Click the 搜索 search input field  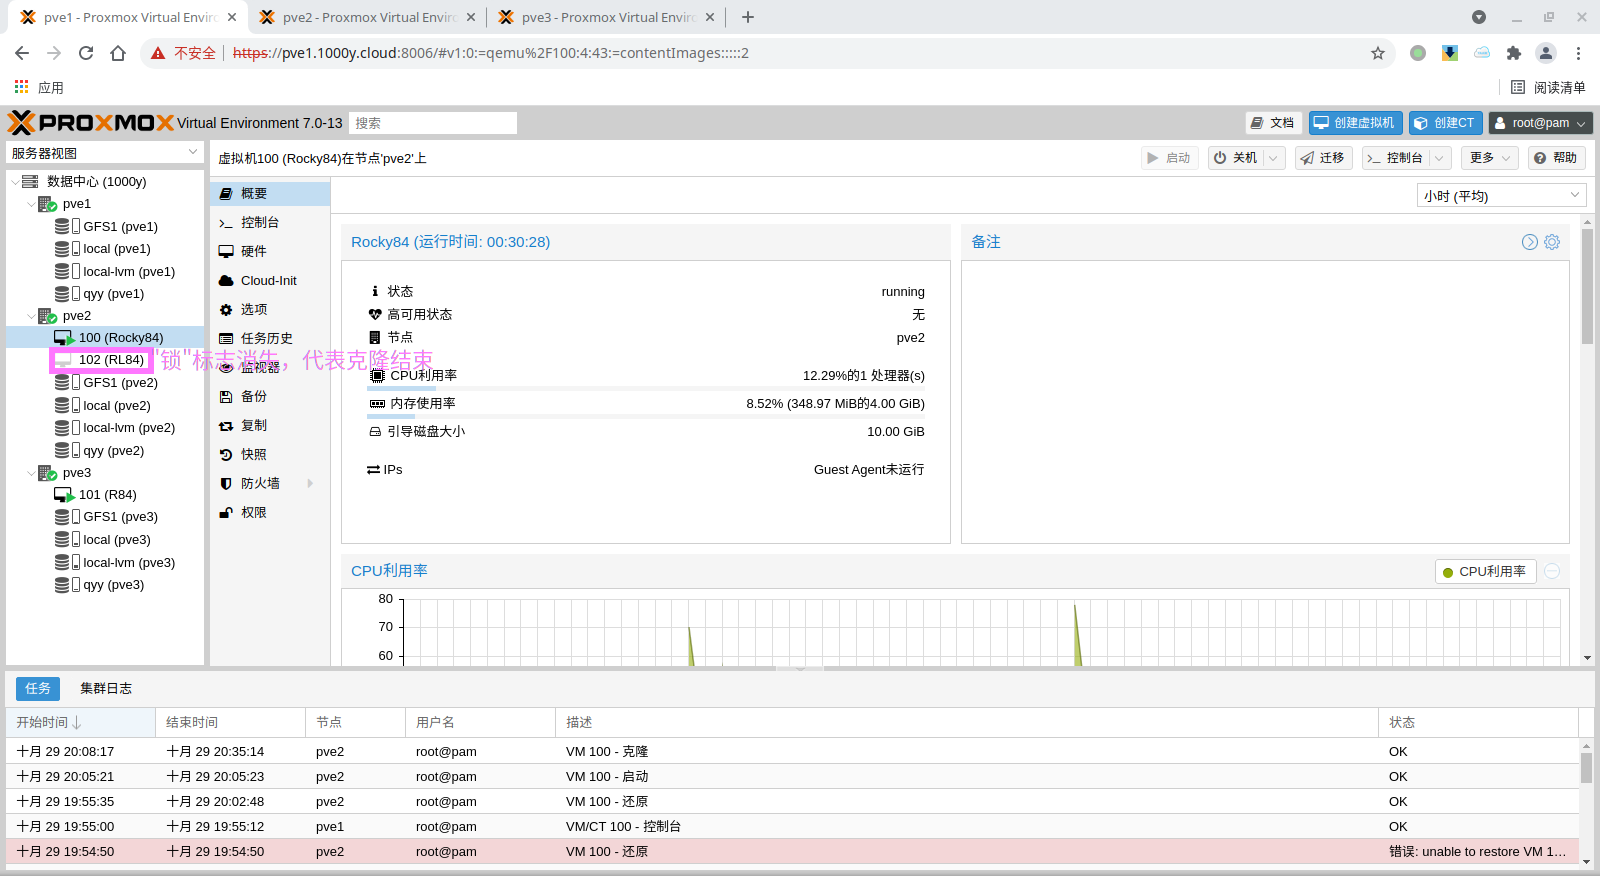click(x=433, y=123)
